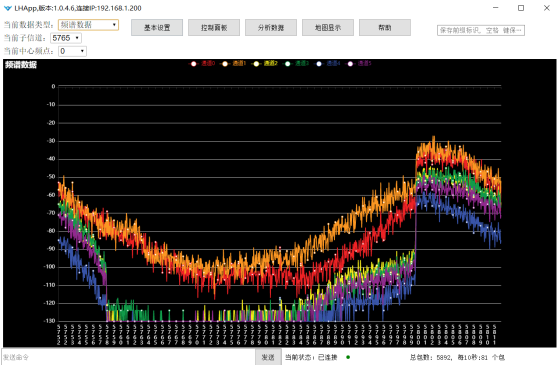
Task: Open the 当前子信道 5765 dropdown
Action: (66, 38)
